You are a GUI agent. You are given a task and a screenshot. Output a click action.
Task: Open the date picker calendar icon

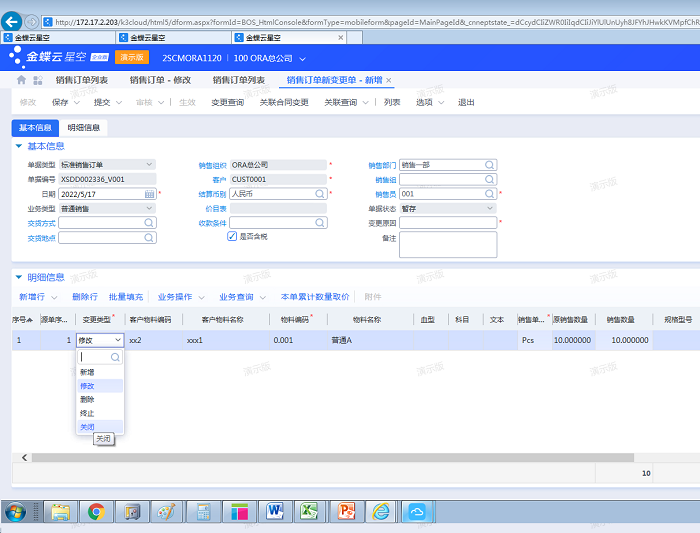coord(150,194)
